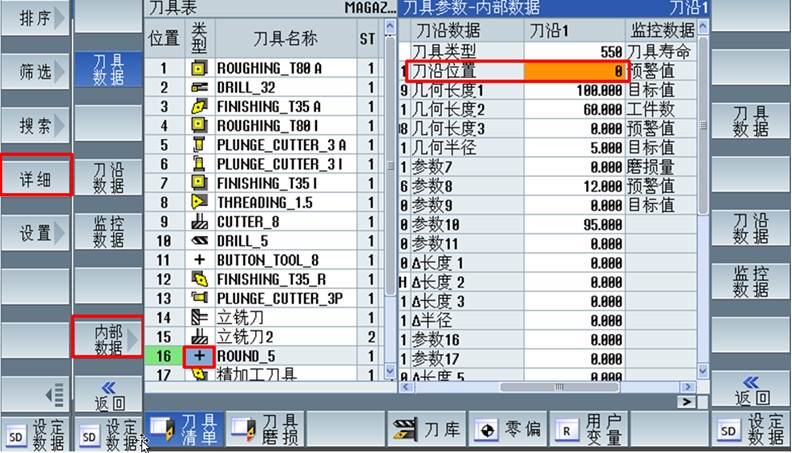Select tool row DRILL_32
The image size is (792, 453).
coord(263,87)
